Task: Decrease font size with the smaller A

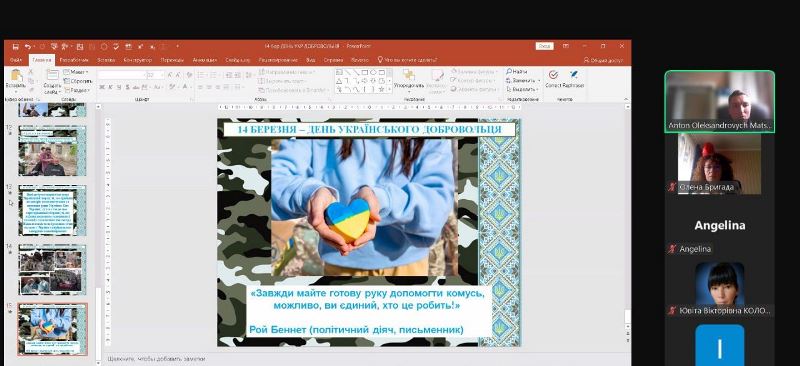Action: tap(178, 75)
